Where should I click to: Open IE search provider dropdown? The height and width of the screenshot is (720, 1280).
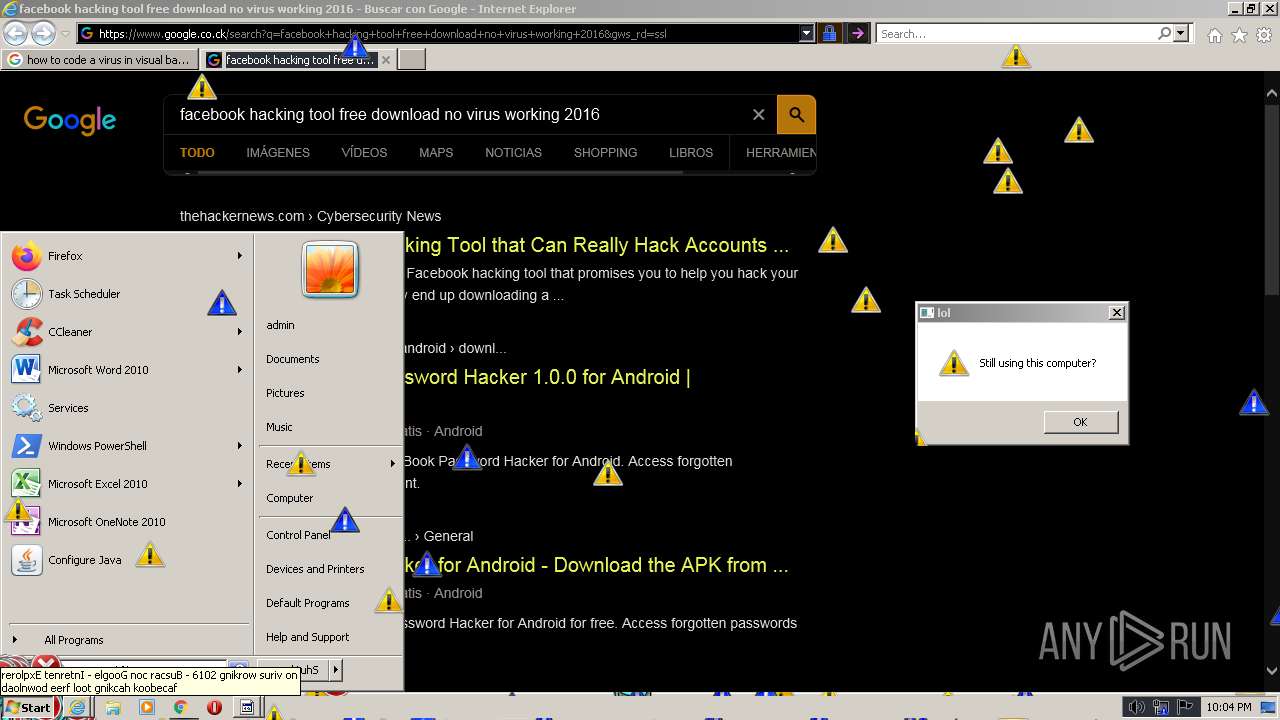(x=1181, y=34)
